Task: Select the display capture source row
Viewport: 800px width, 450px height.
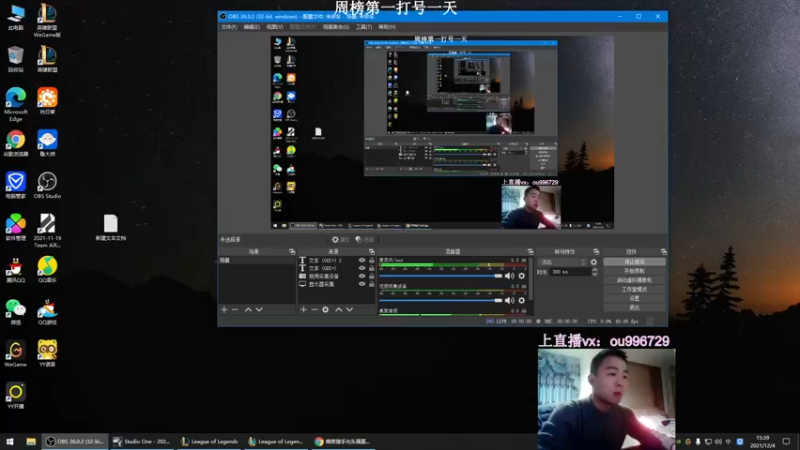Action: [337, 284]
